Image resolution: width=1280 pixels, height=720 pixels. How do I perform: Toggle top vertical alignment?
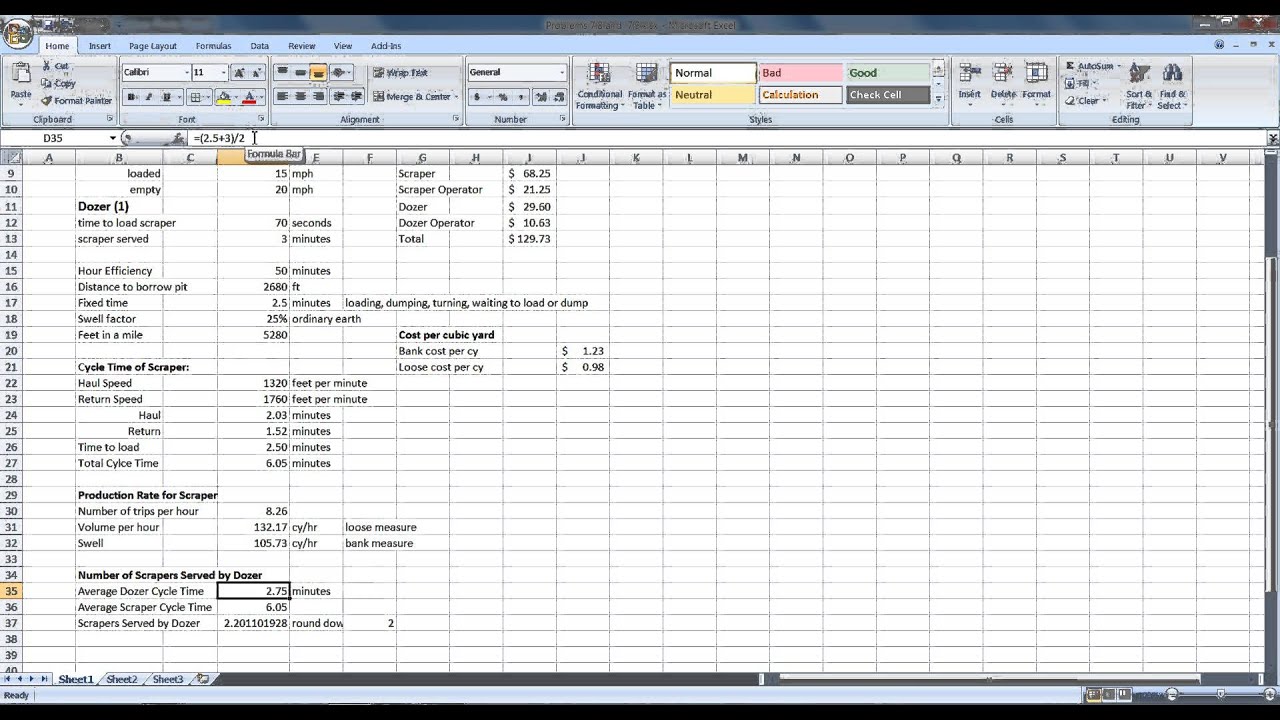(x=282, y=72)
